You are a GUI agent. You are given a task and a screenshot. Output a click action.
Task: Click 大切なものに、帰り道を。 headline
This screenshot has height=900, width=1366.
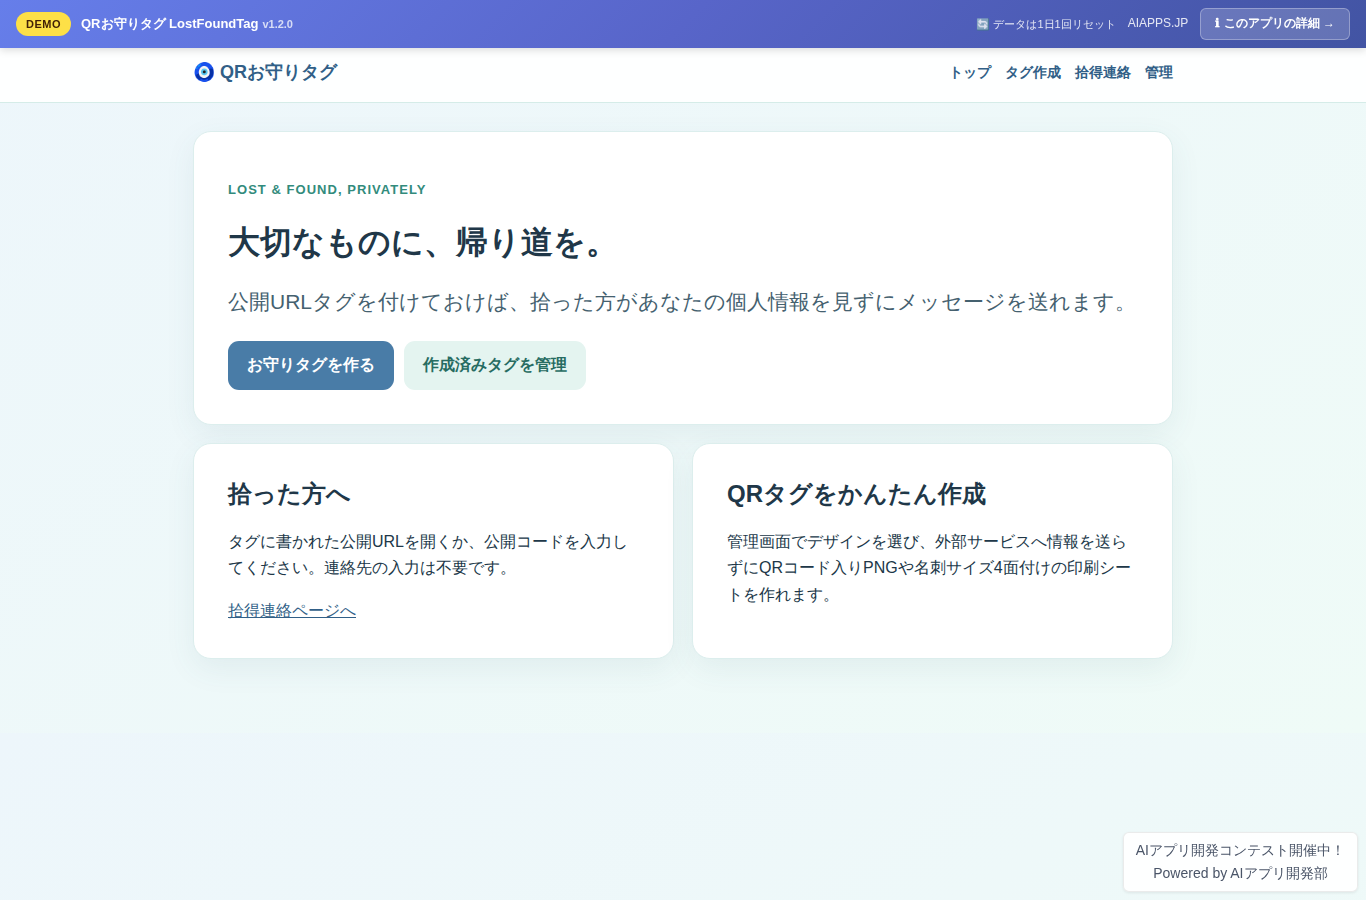click(x=417, y=243)
